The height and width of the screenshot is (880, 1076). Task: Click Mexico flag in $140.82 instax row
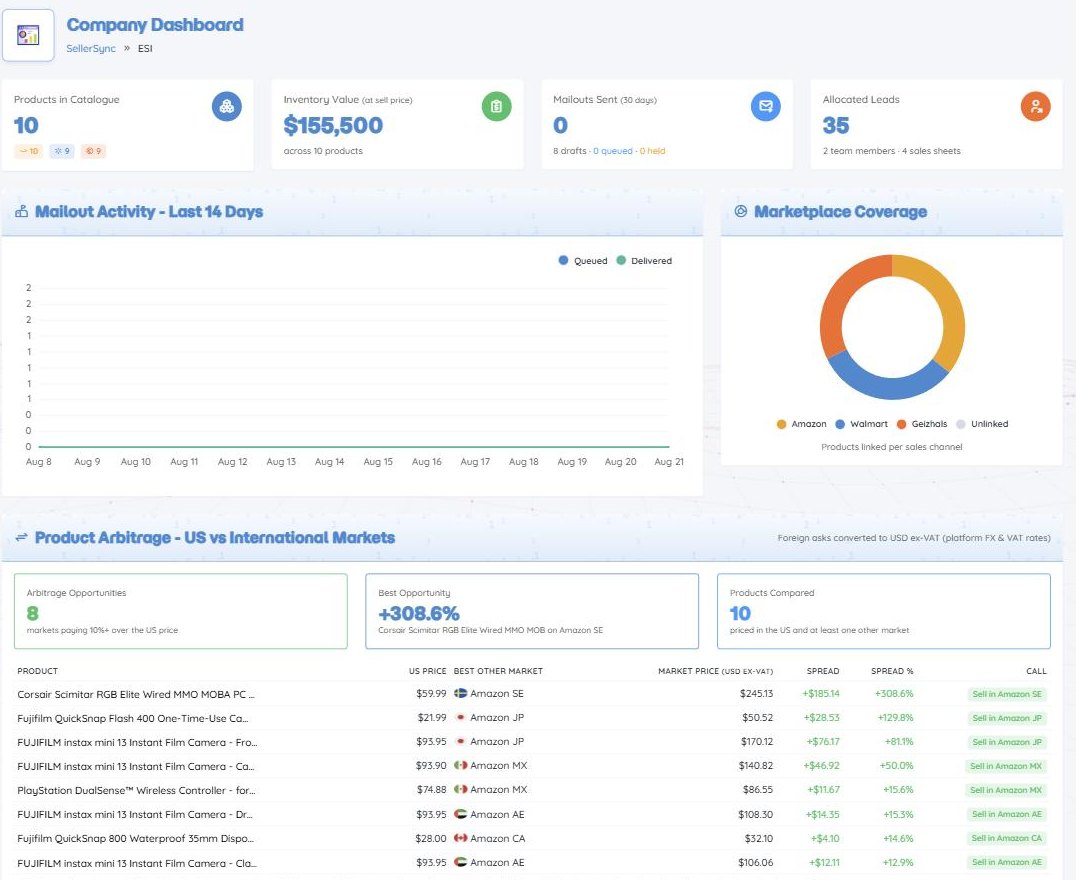click(460, 765)
